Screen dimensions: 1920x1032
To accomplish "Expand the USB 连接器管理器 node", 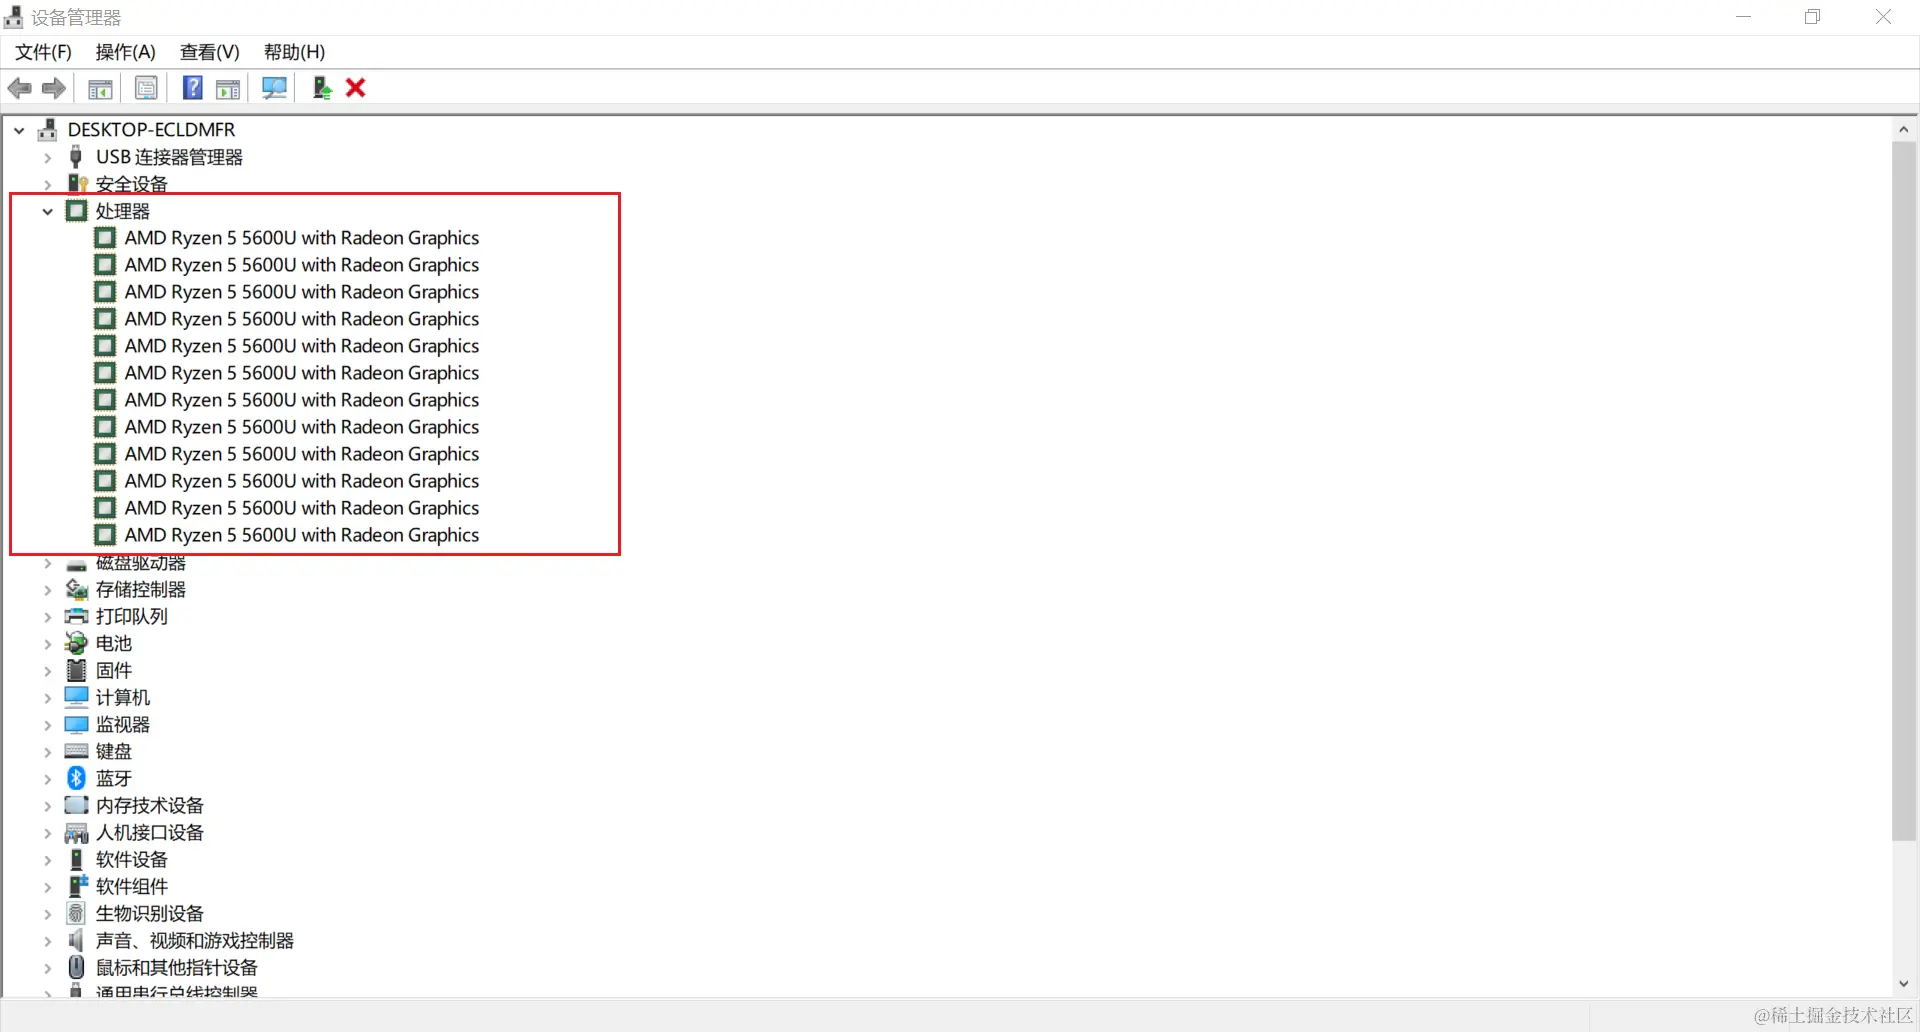I will coord(47,157).
